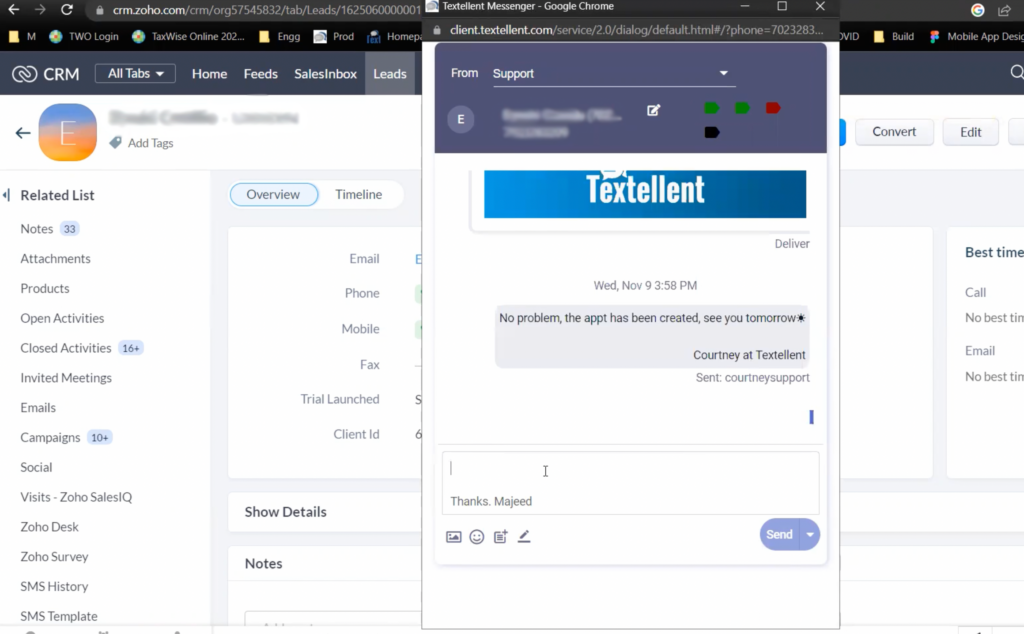Click Add Tags link
The image size is (1024, 634).
click(150, 143)
